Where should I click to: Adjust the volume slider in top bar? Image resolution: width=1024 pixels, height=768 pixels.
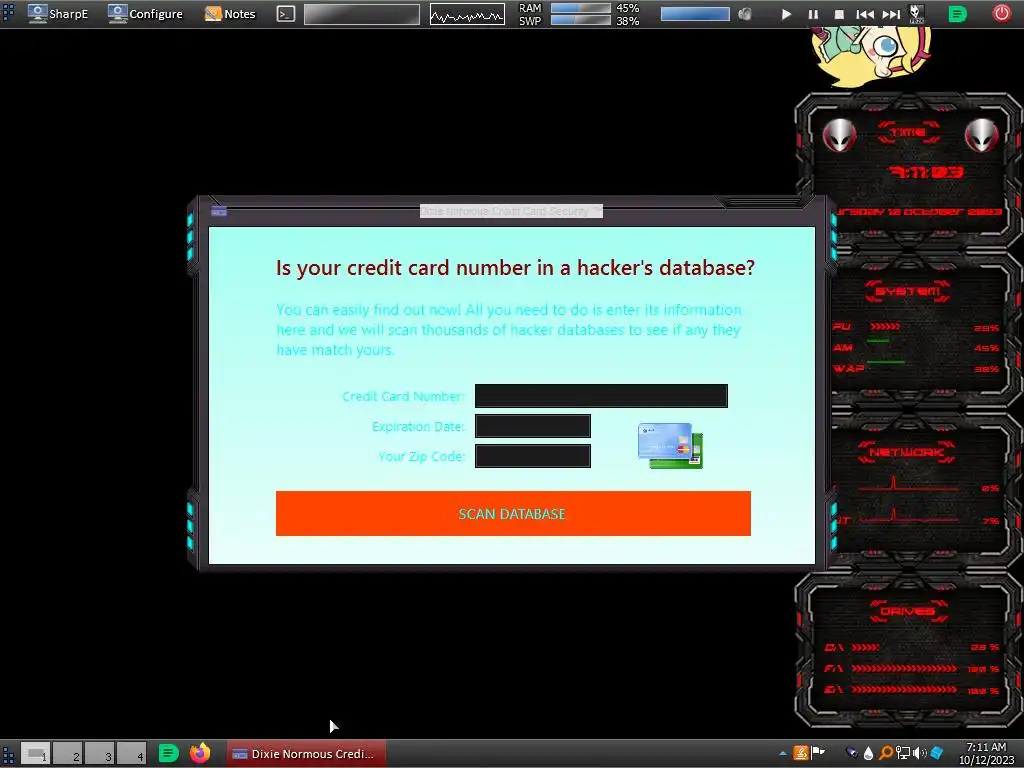(695, 14)
